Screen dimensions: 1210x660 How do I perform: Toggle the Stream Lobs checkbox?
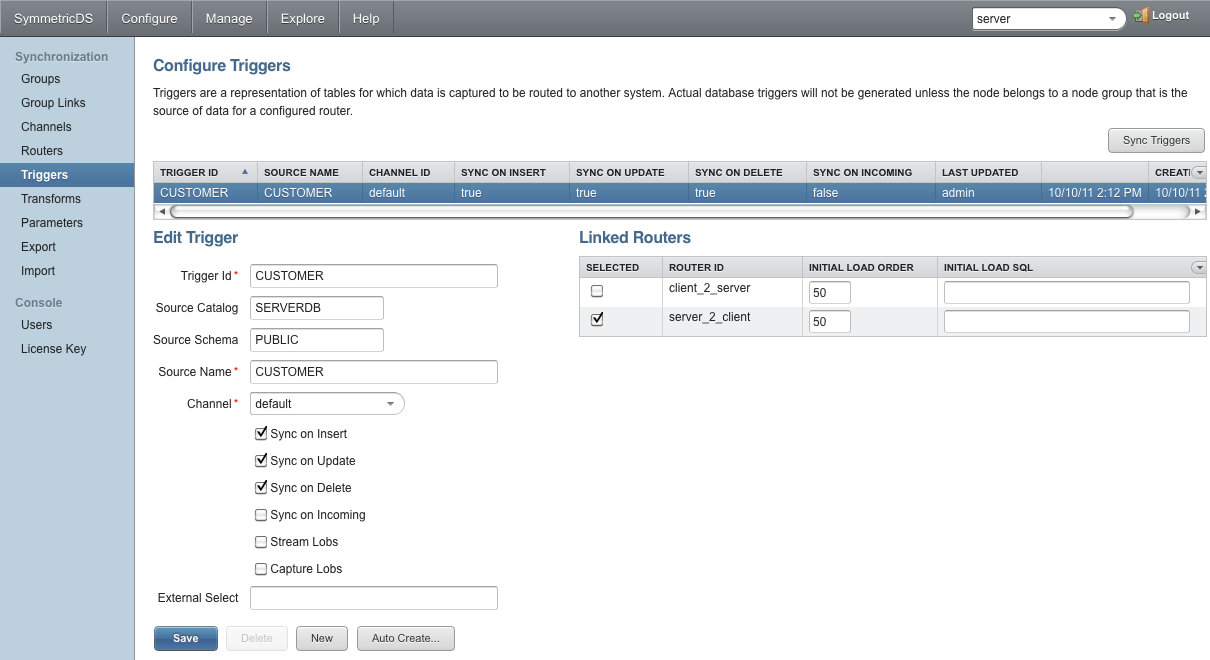click(261, 542)
